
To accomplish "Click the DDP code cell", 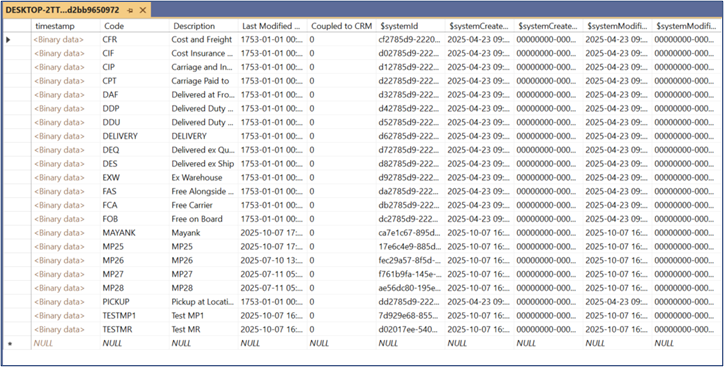I will [135, 109].
